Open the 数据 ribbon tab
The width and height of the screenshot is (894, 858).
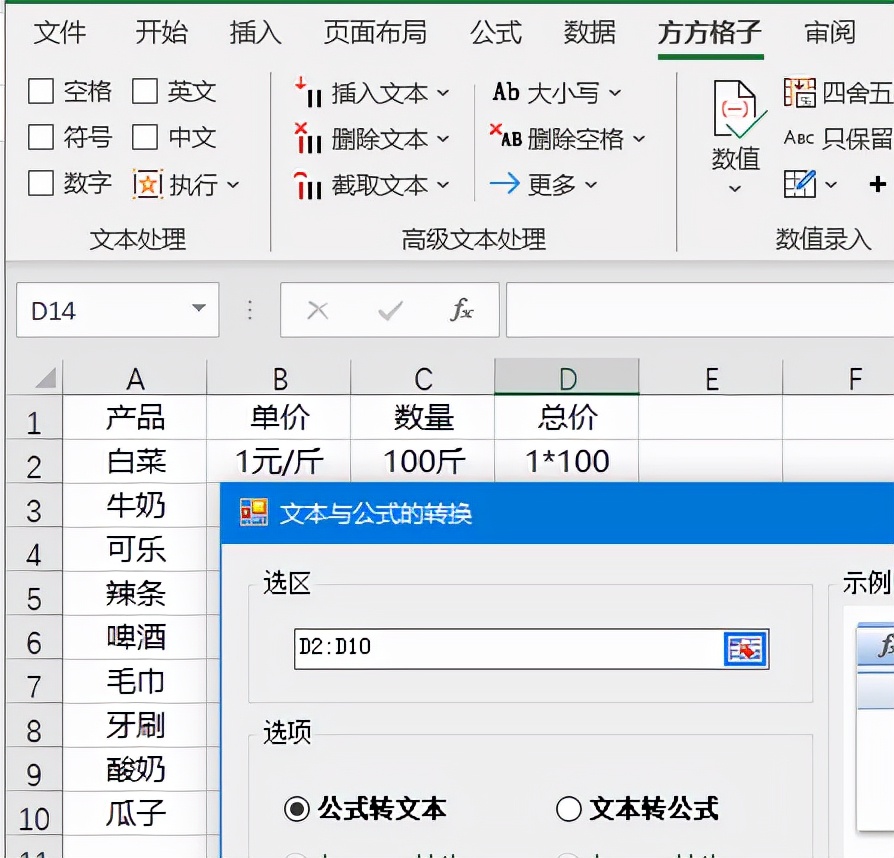tap(590, 33)
